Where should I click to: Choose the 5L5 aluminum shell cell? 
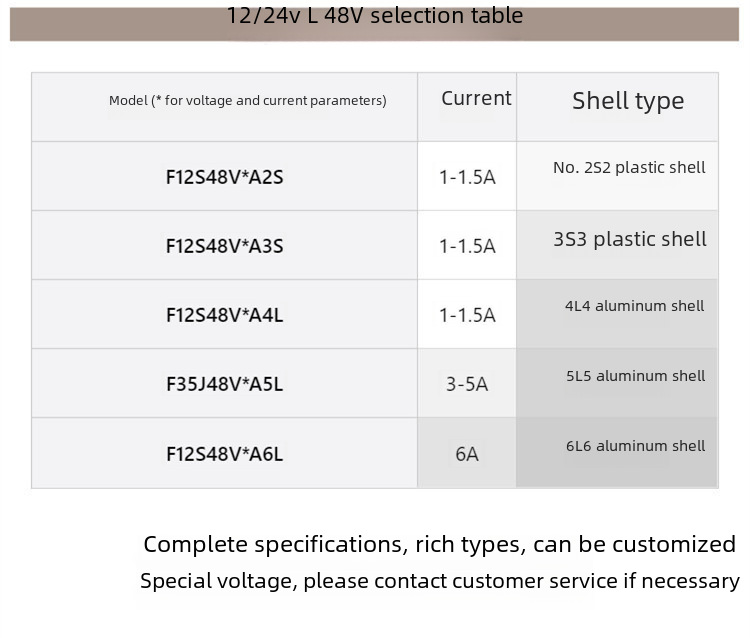click(x=635, y=376)
